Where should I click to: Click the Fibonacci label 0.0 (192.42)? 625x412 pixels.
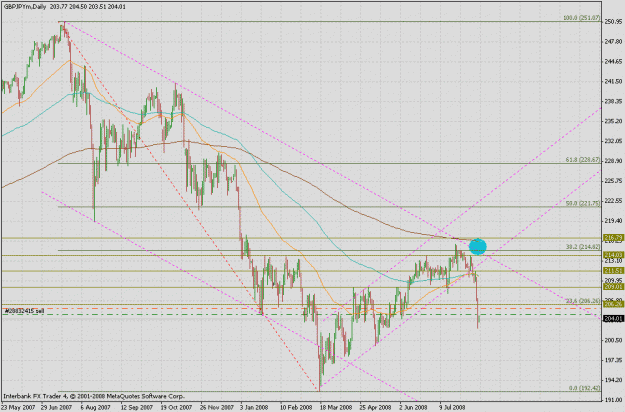click(x=584, y=388)
